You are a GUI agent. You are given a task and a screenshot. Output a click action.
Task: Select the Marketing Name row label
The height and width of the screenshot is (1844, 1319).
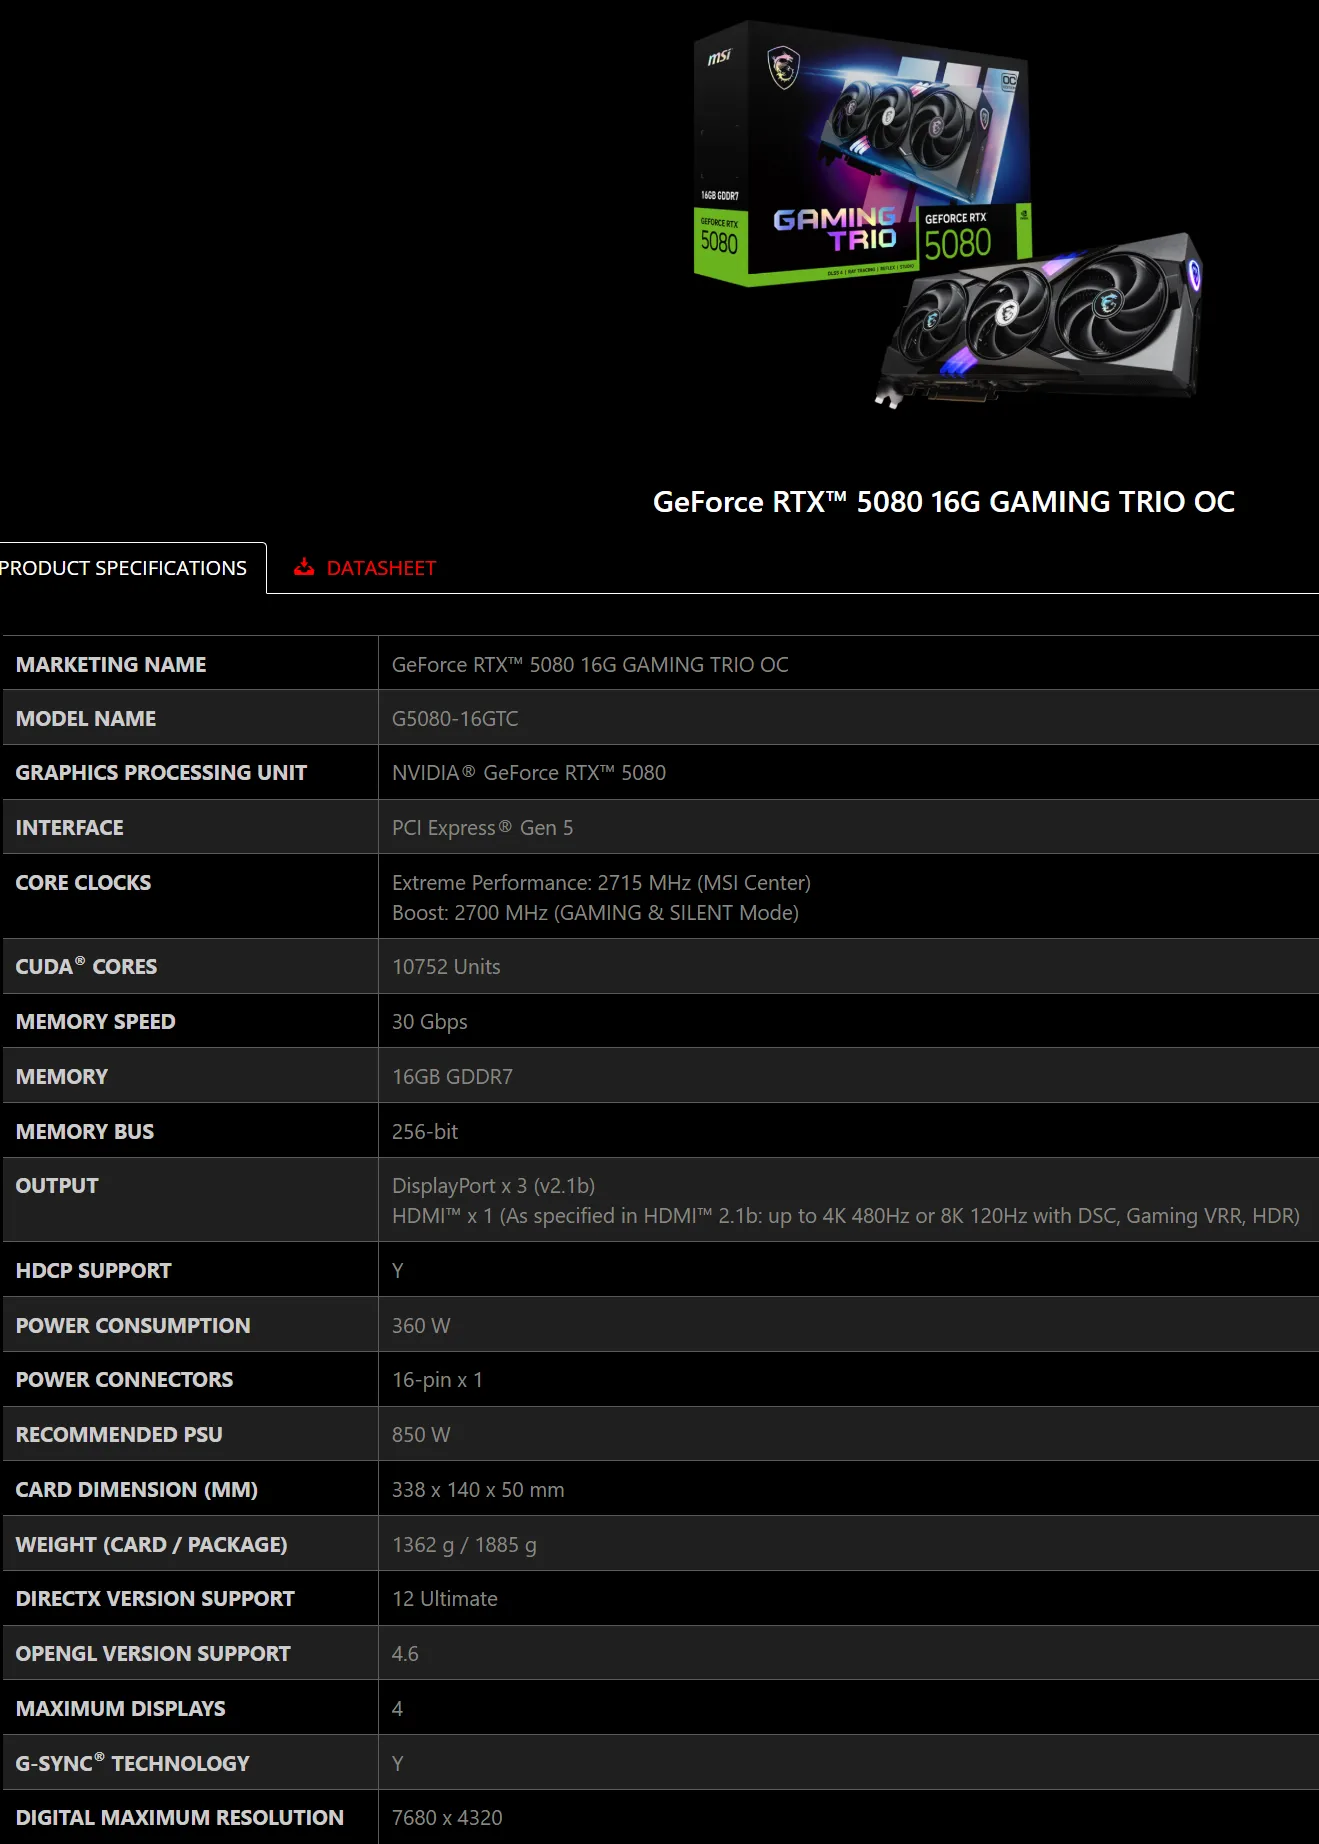click(111, 665)
